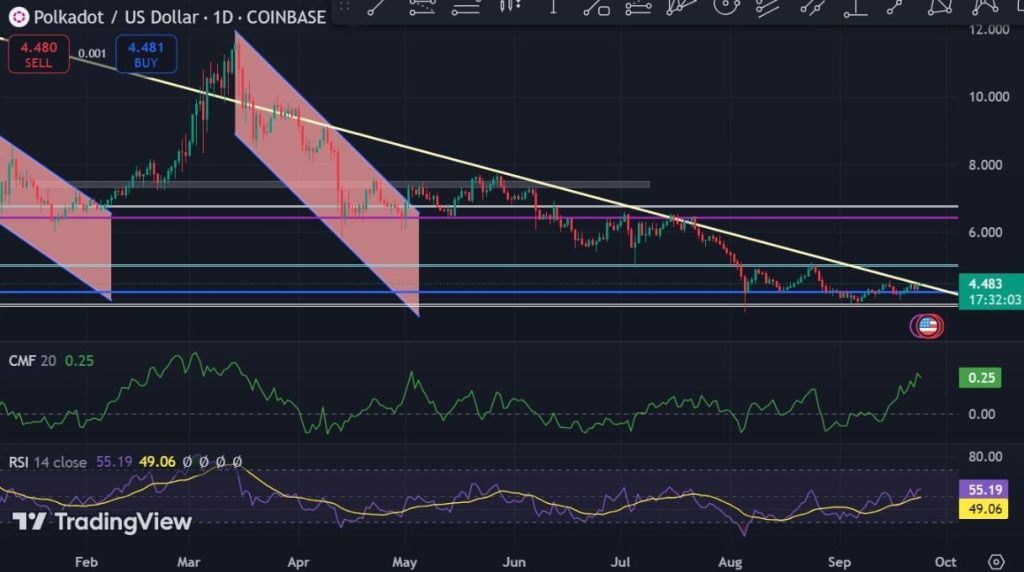Click the yellow RSI MA label 49.06
The height and width of the screenshot is (572, 1024).
pos(984,509)
